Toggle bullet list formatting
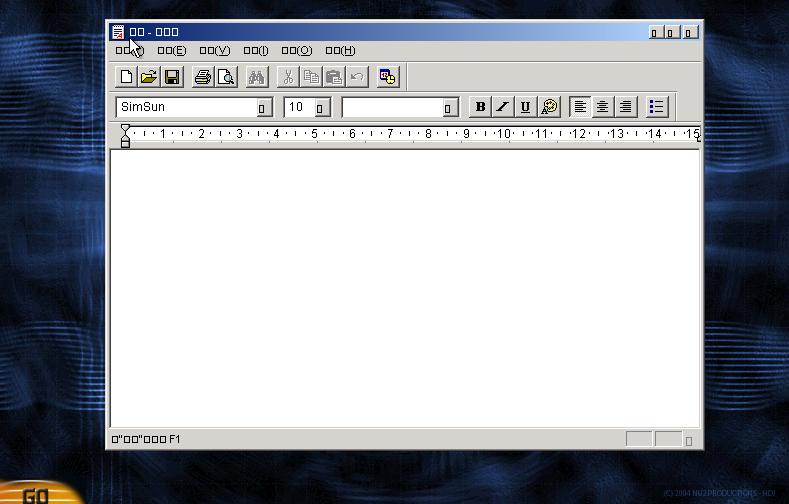 click(x=657, y=107)
